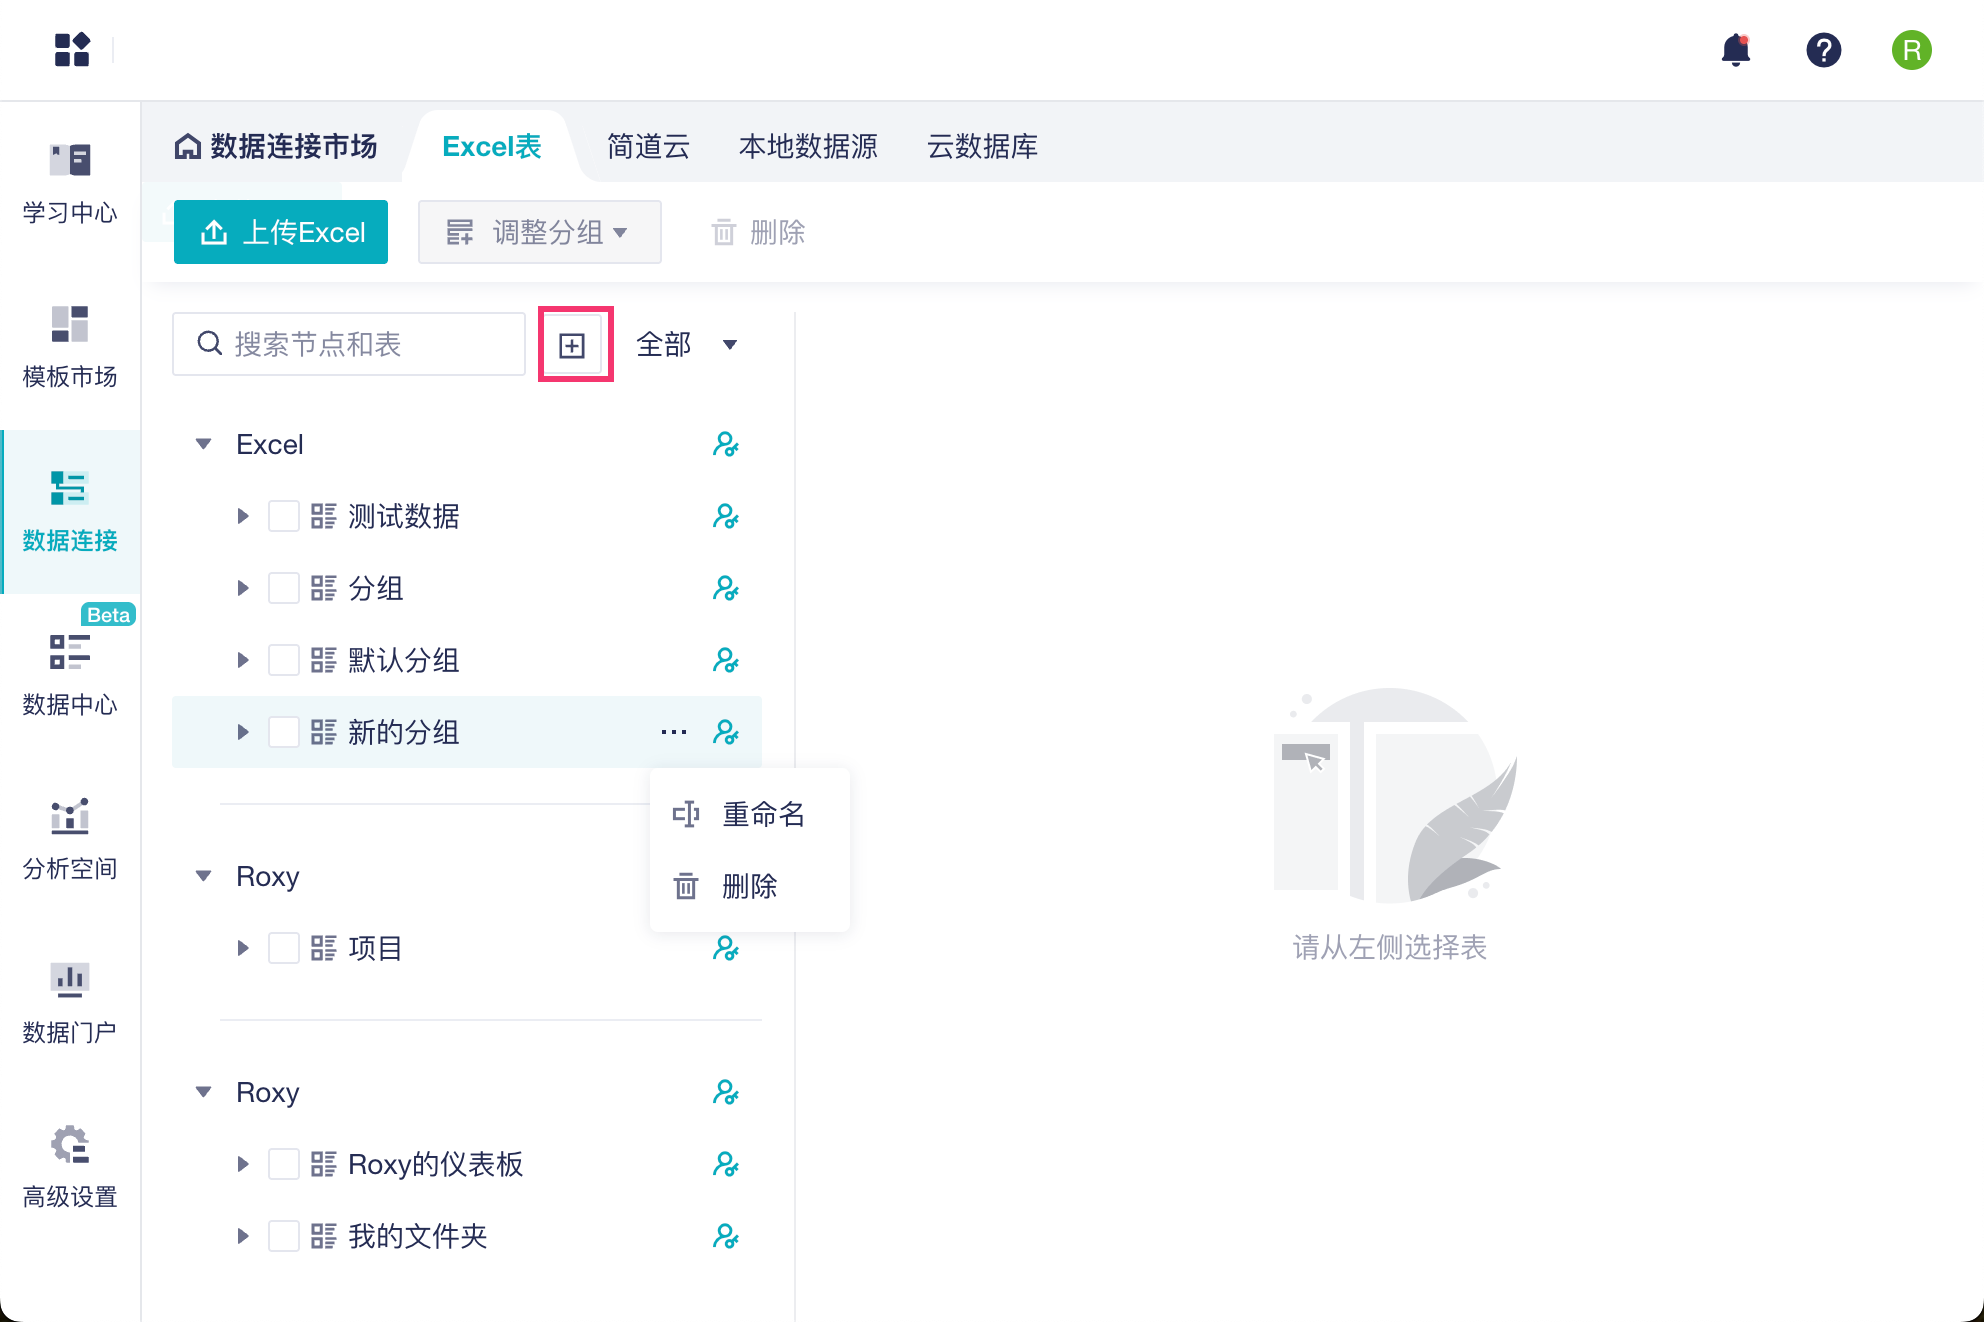Click the 上传Excel button
The width and height of the screenshot is (1984, 1322).
click(281, 232)
